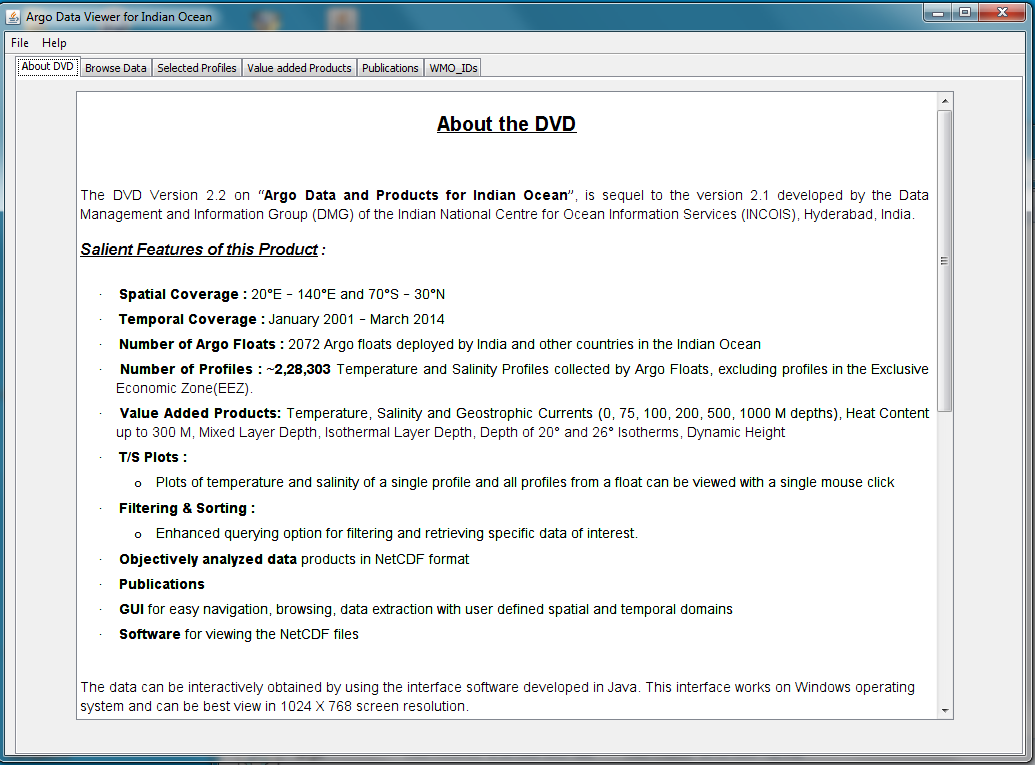The width and height of the screenshot is (1035, 765).
Task: Go to Value added Products tab
Action: pyautogui.click(x=299, y=68)
